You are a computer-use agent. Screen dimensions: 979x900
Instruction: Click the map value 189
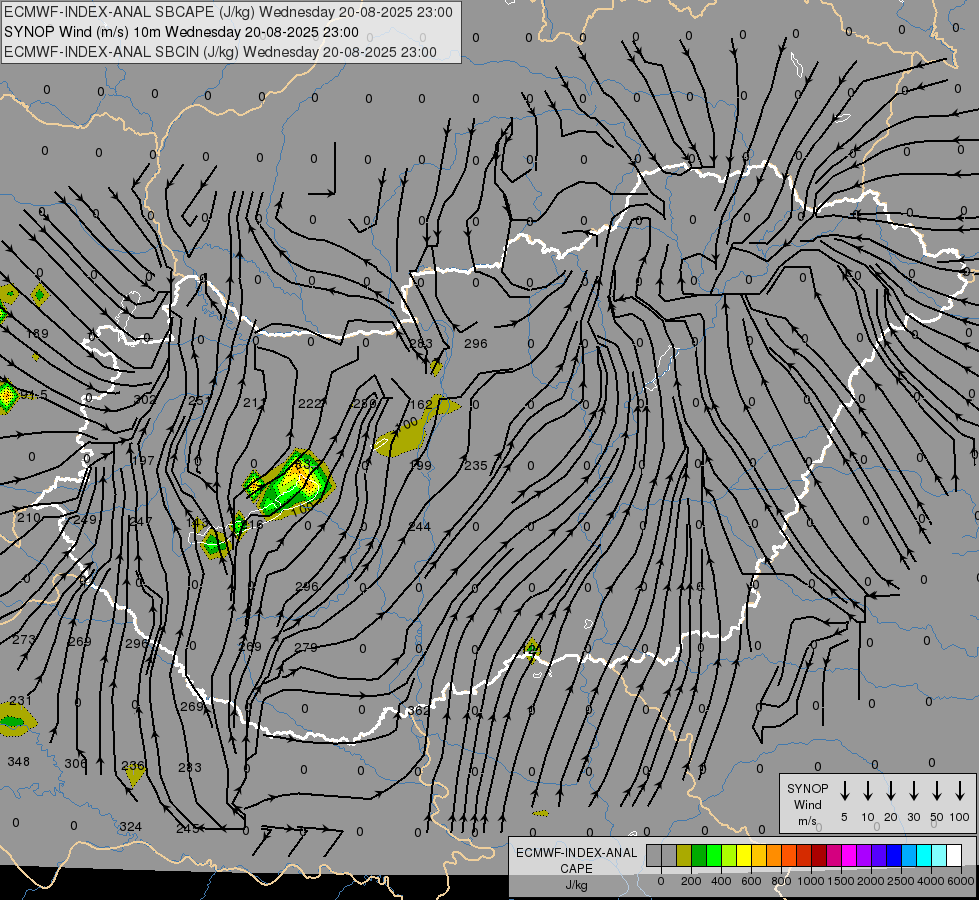pos(37,334)
